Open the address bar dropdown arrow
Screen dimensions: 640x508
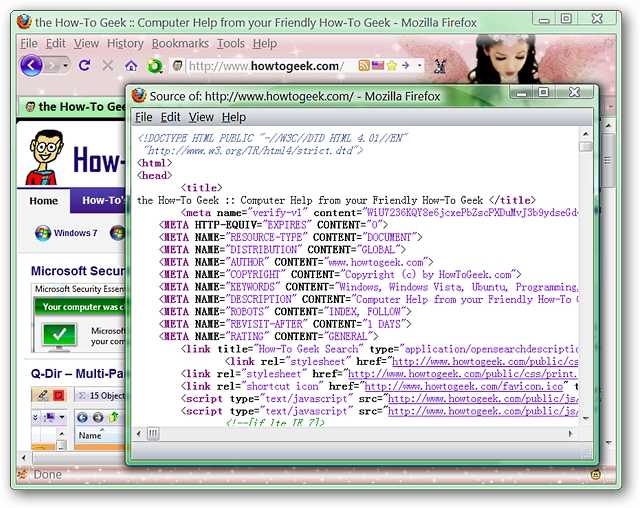(x=419, y=65)
